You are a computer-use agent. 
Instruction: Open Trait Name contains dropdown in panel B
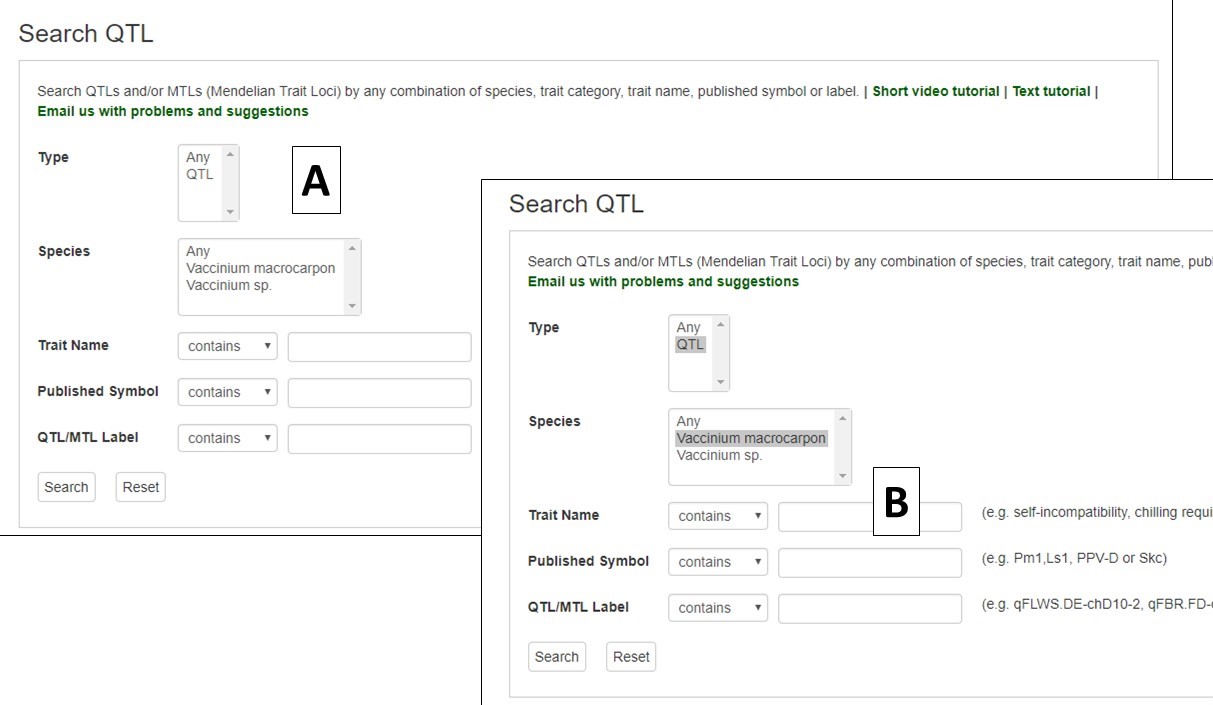tap(718, 516)
